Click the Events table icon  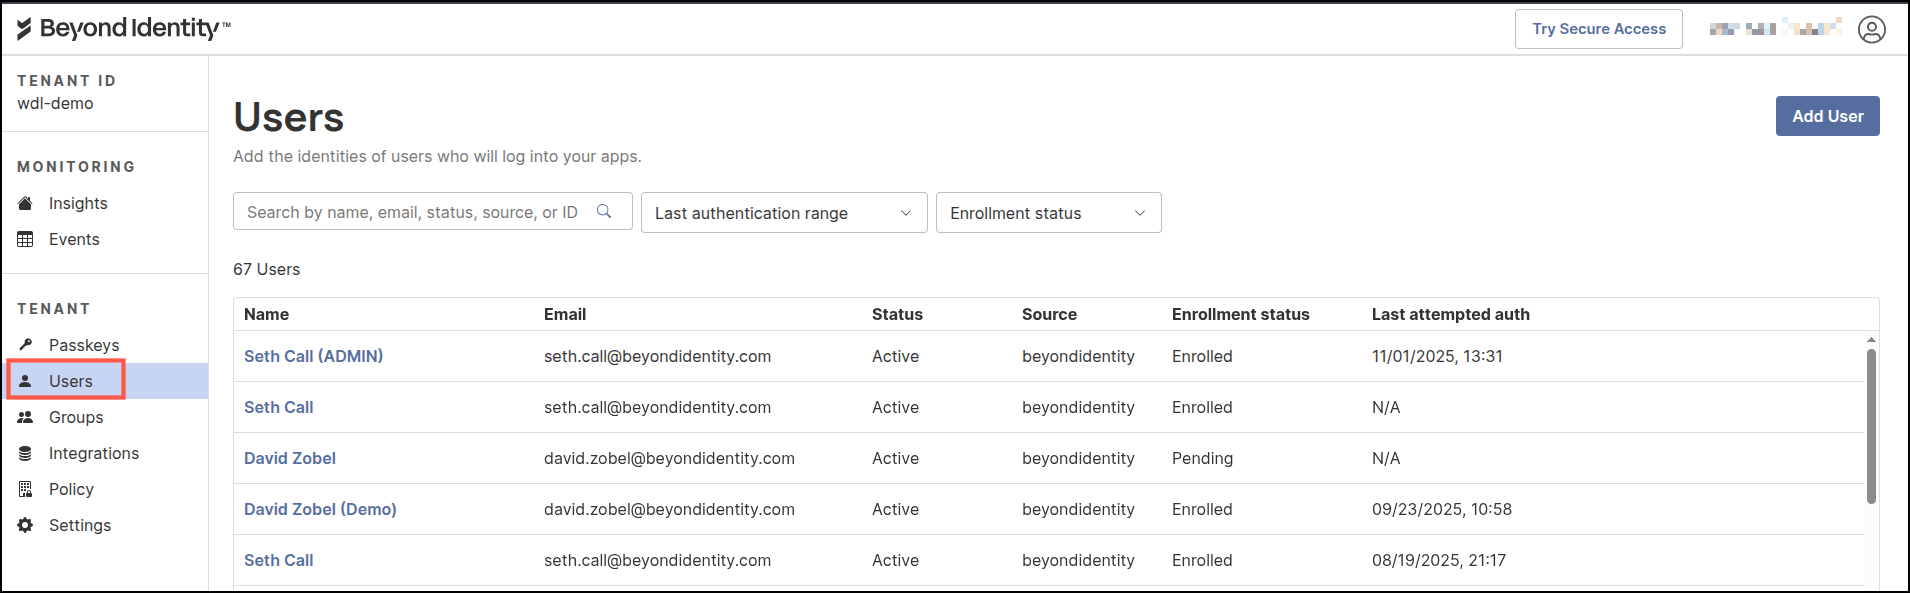point(26,239)
